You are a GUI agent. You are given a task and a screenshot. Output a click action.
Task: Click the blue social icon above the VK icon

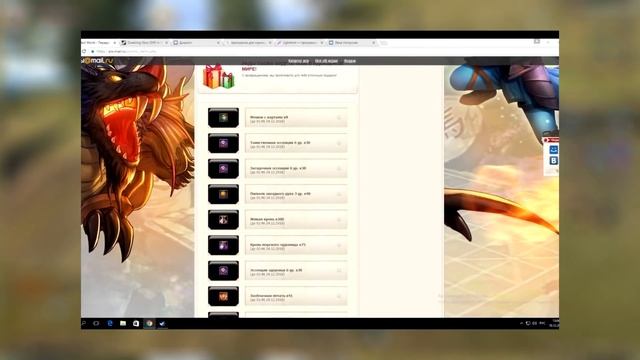click(553, 149)
